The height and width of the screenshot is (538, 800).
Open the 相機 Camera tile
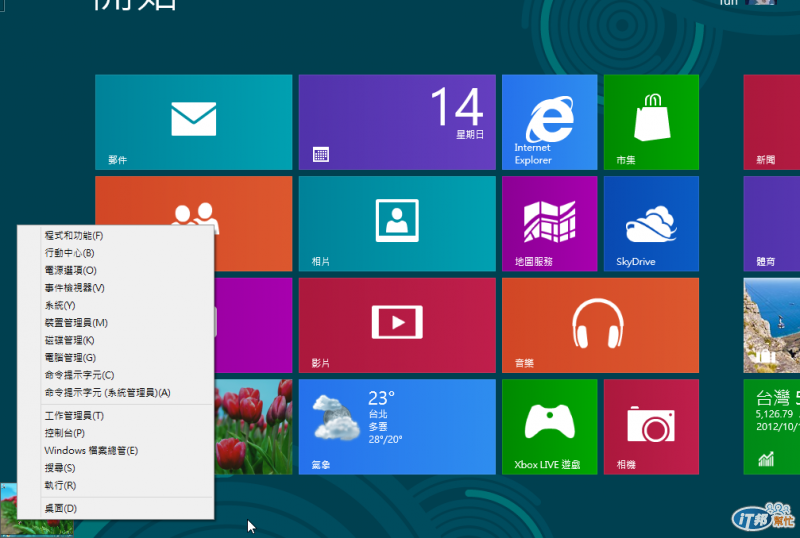pyautogui.click(x=651, y=427)
